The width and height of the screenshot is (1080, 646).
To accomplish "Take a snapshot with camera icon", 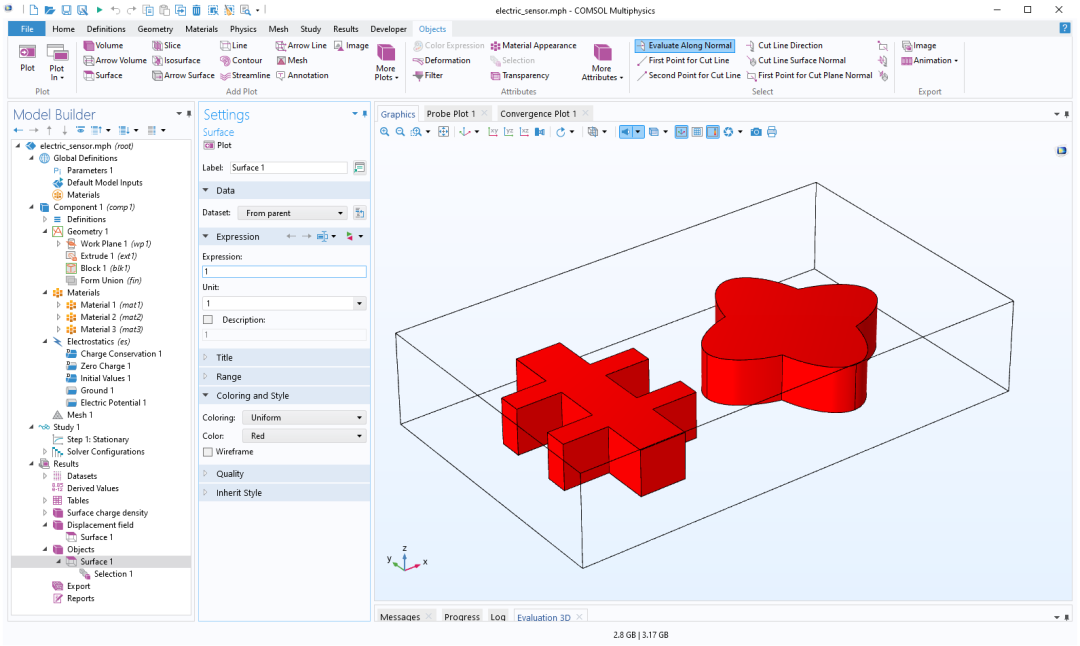I will pyautogui.click(x=756, y=132).
